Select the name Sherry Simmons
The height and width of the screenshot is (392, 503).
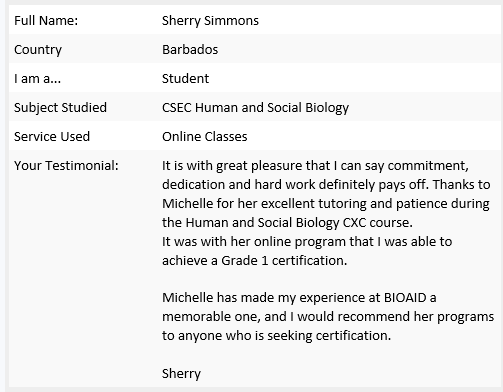coord(210,21)
